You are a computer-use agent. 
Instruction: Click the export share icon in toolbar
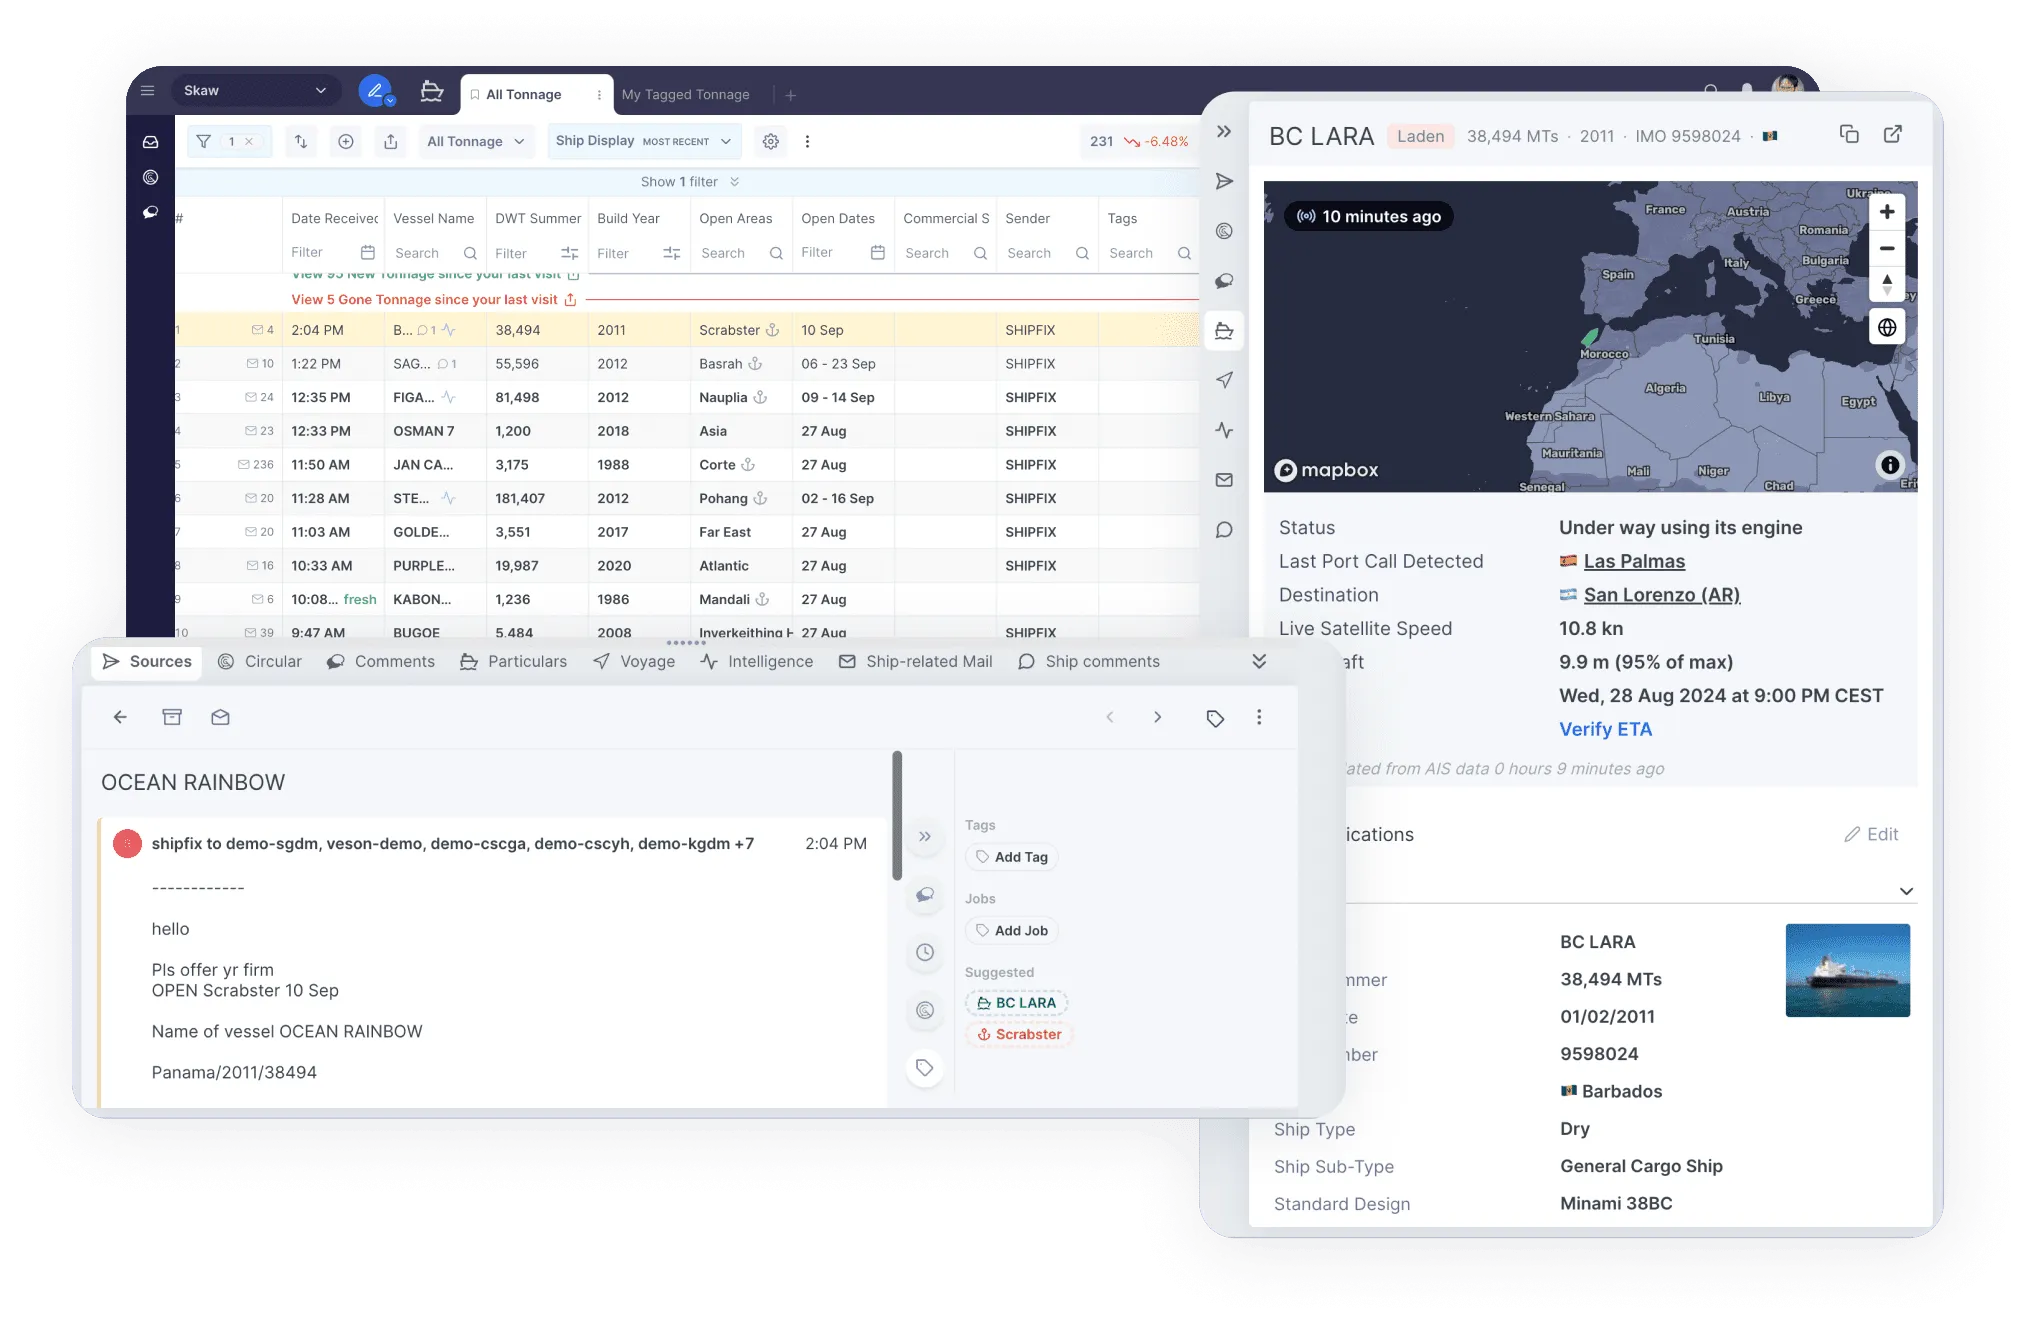tap(390, 142)
